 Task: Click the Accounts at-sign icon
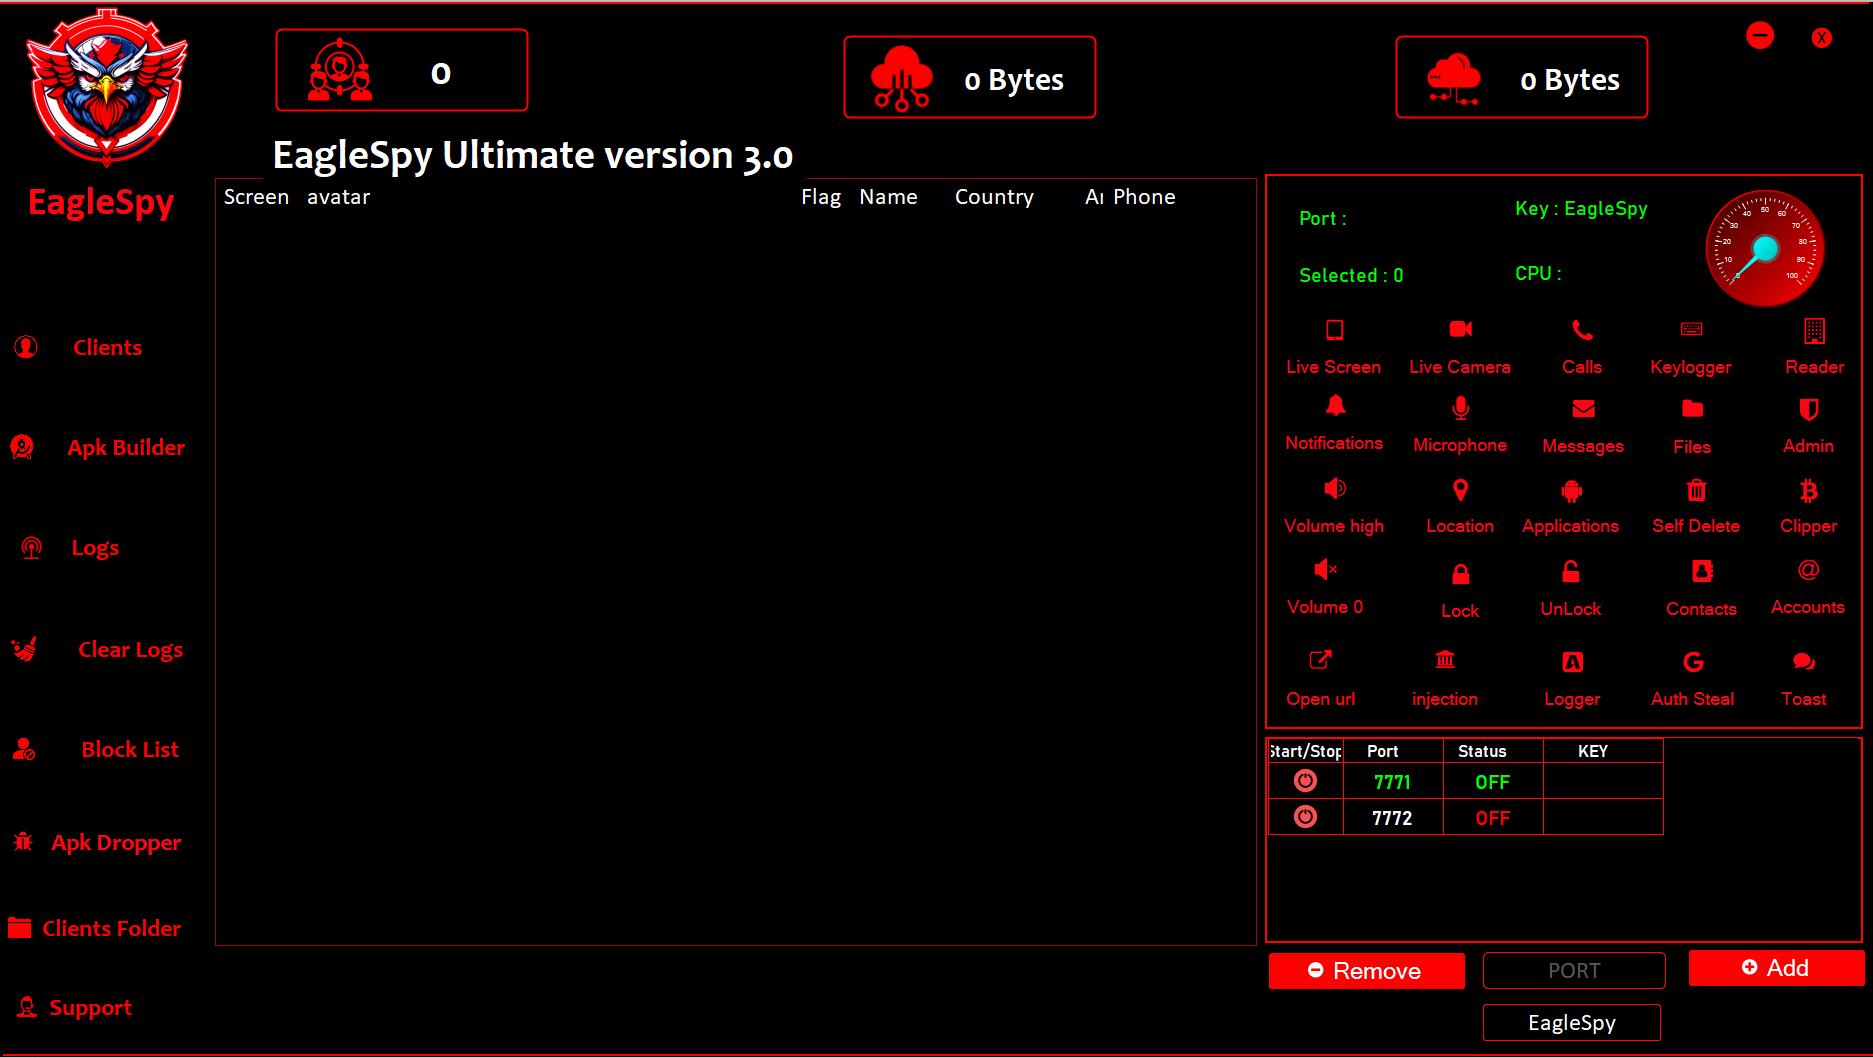coord(1808,570)
